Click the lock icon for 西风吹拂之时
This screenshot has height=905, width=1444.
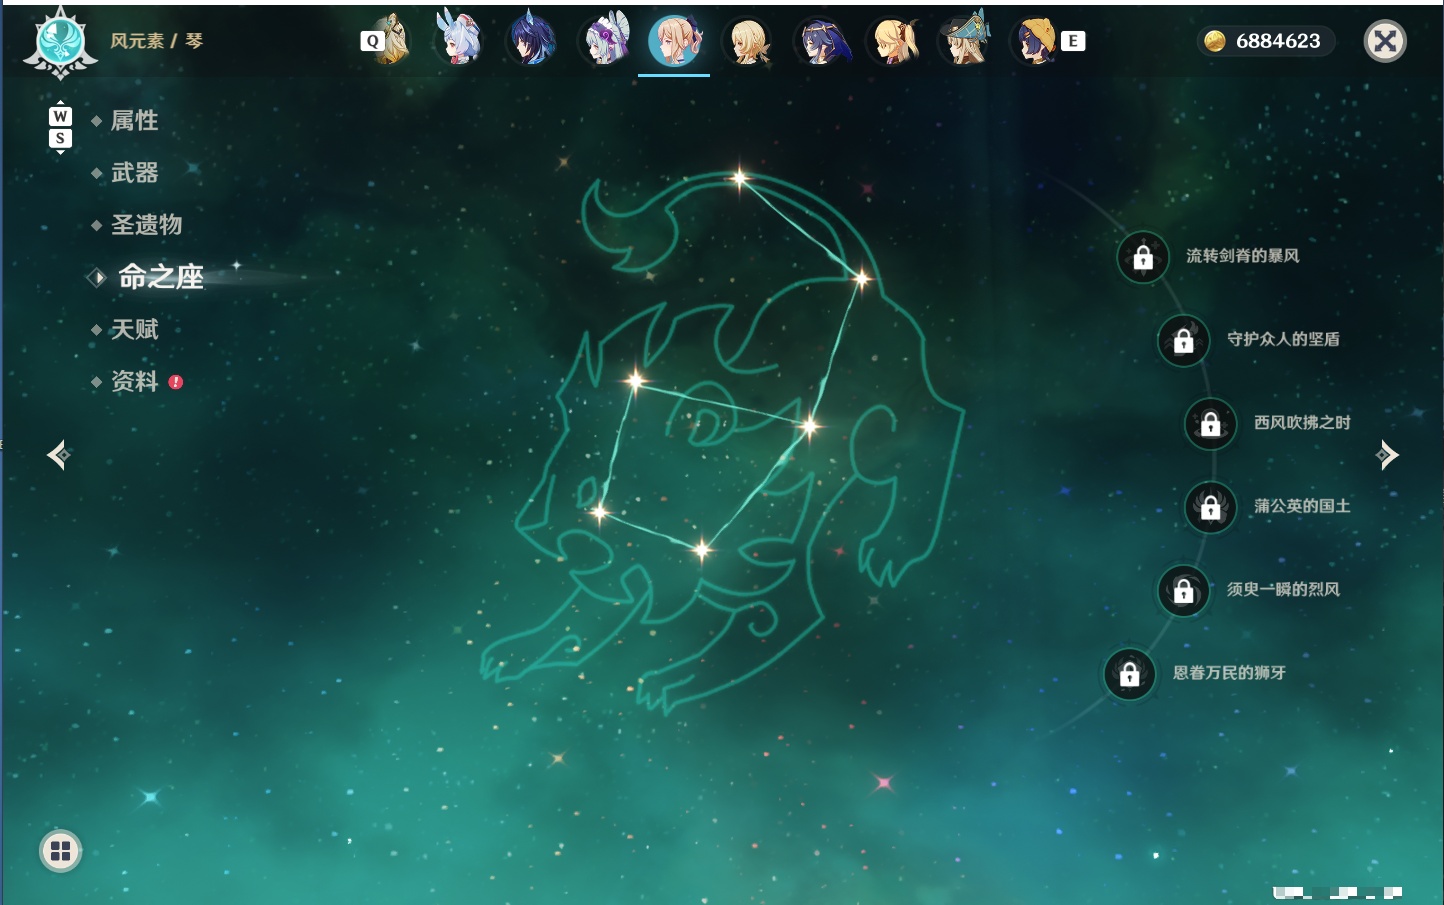1211,424
